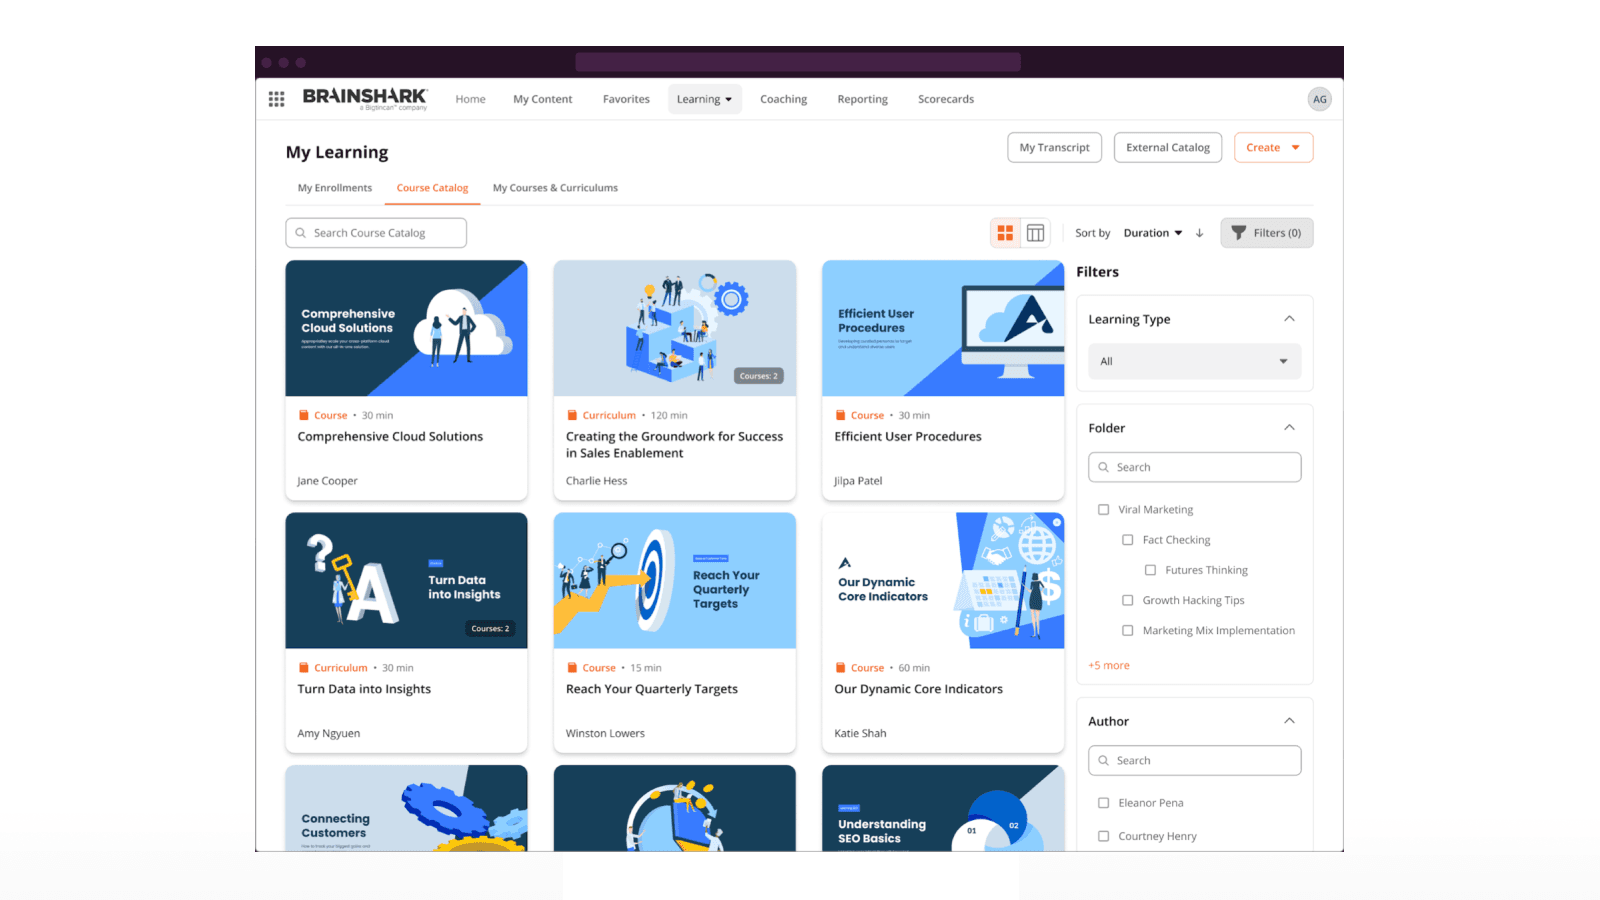Click the Course icon on Comprehensive Cloud Solutions
Image resolution: width=1600 pixels, height=900 pixels.
click(303, 414)
